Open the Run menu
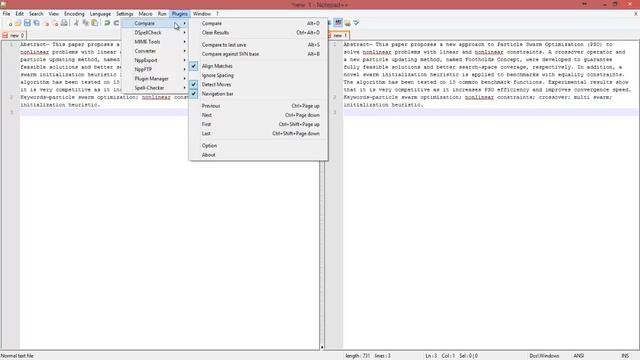 162,14
